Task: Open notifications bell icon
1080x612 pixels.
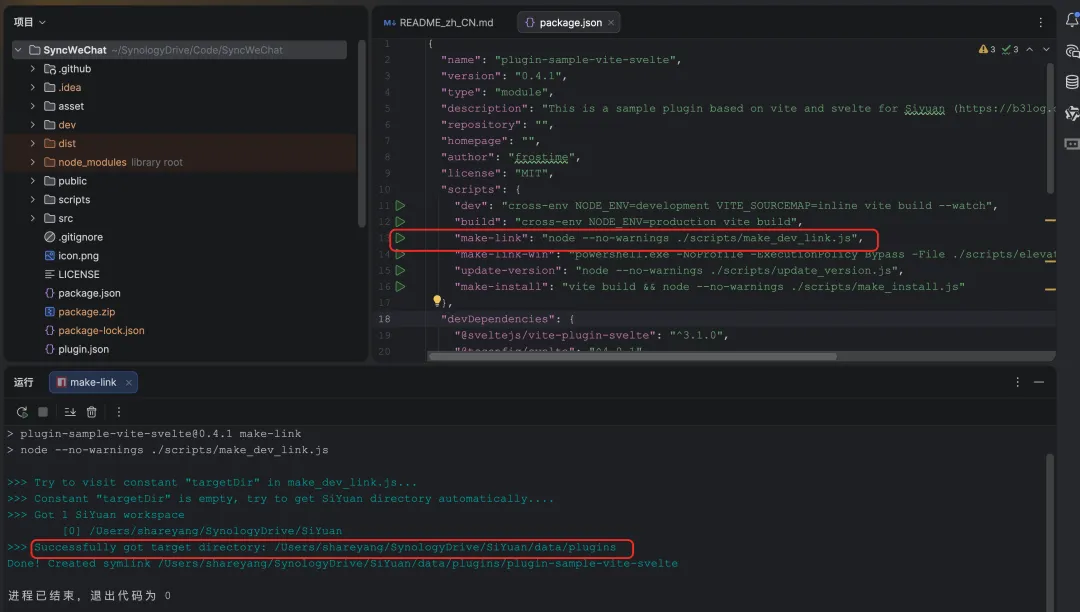Action: click(x=1072, y=21)
